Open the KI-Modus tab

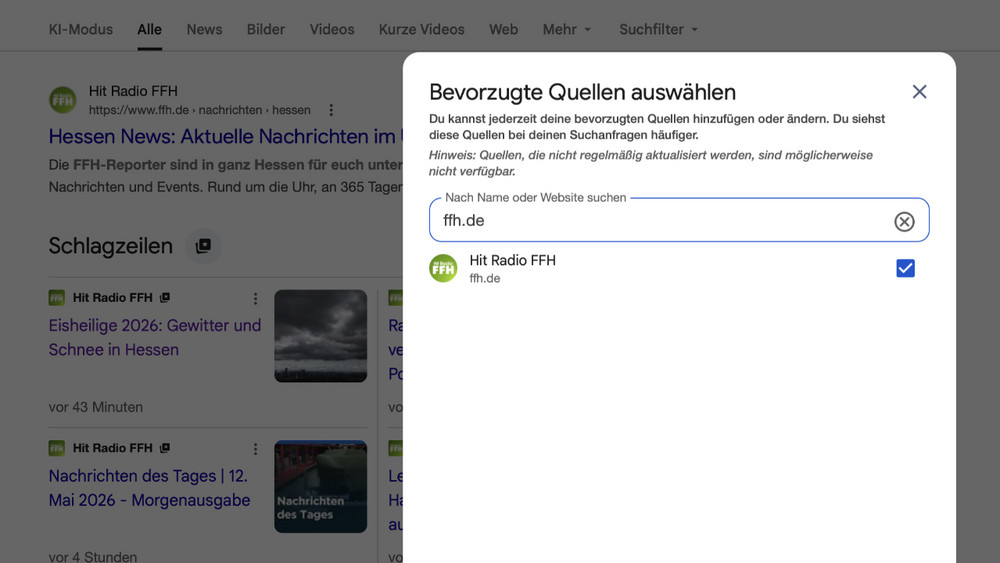(x=81, y=29)
